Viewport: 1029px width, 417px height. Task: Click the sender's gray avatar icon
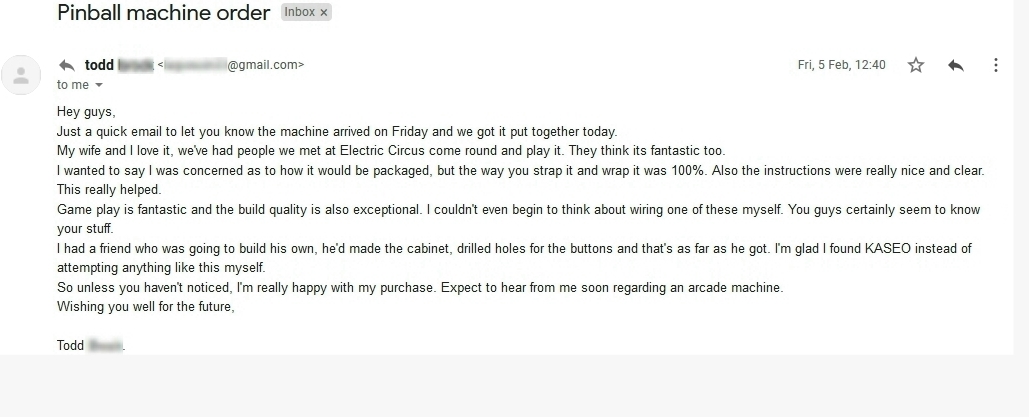click(x=21, y=75)
